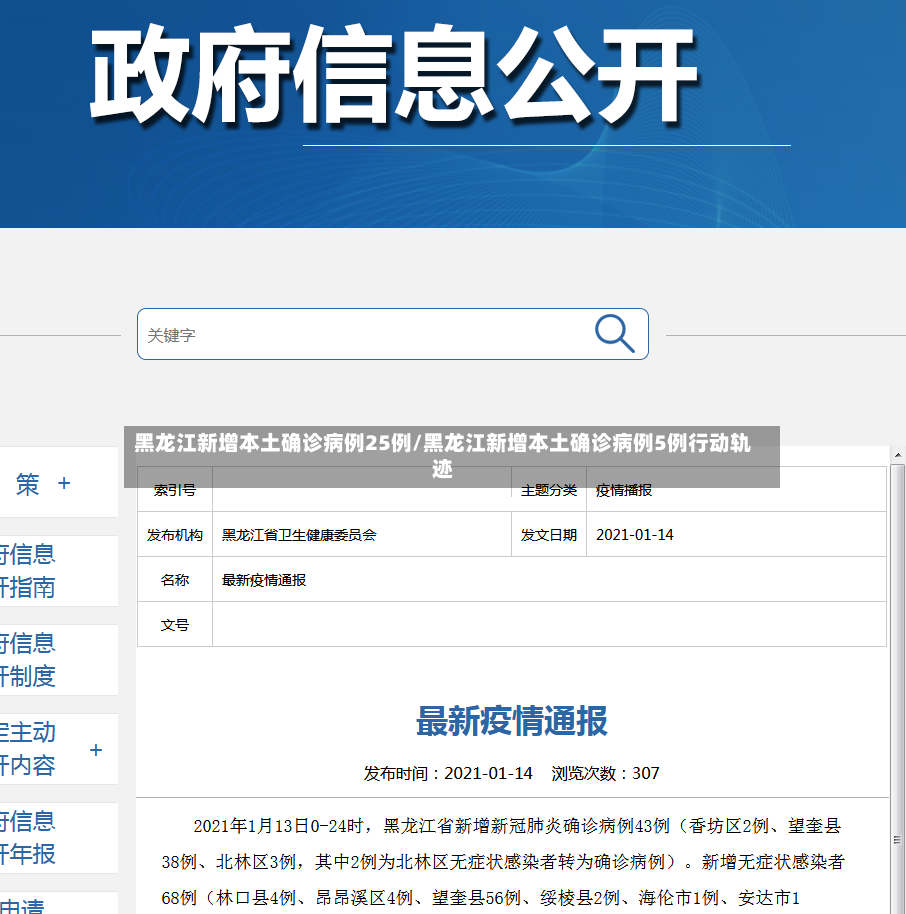This screenshot has width=906, height=914.
Task: Click the 最新疫情通报 blue article heading
Action: [512, 721]
